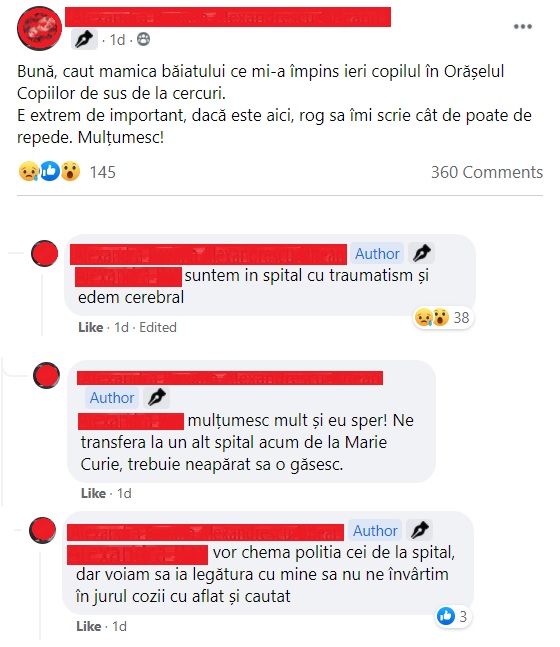Like the comment about edem cerebral
Image resolution: width=560 pixels, height=647 pixels.
coord(90,327)
